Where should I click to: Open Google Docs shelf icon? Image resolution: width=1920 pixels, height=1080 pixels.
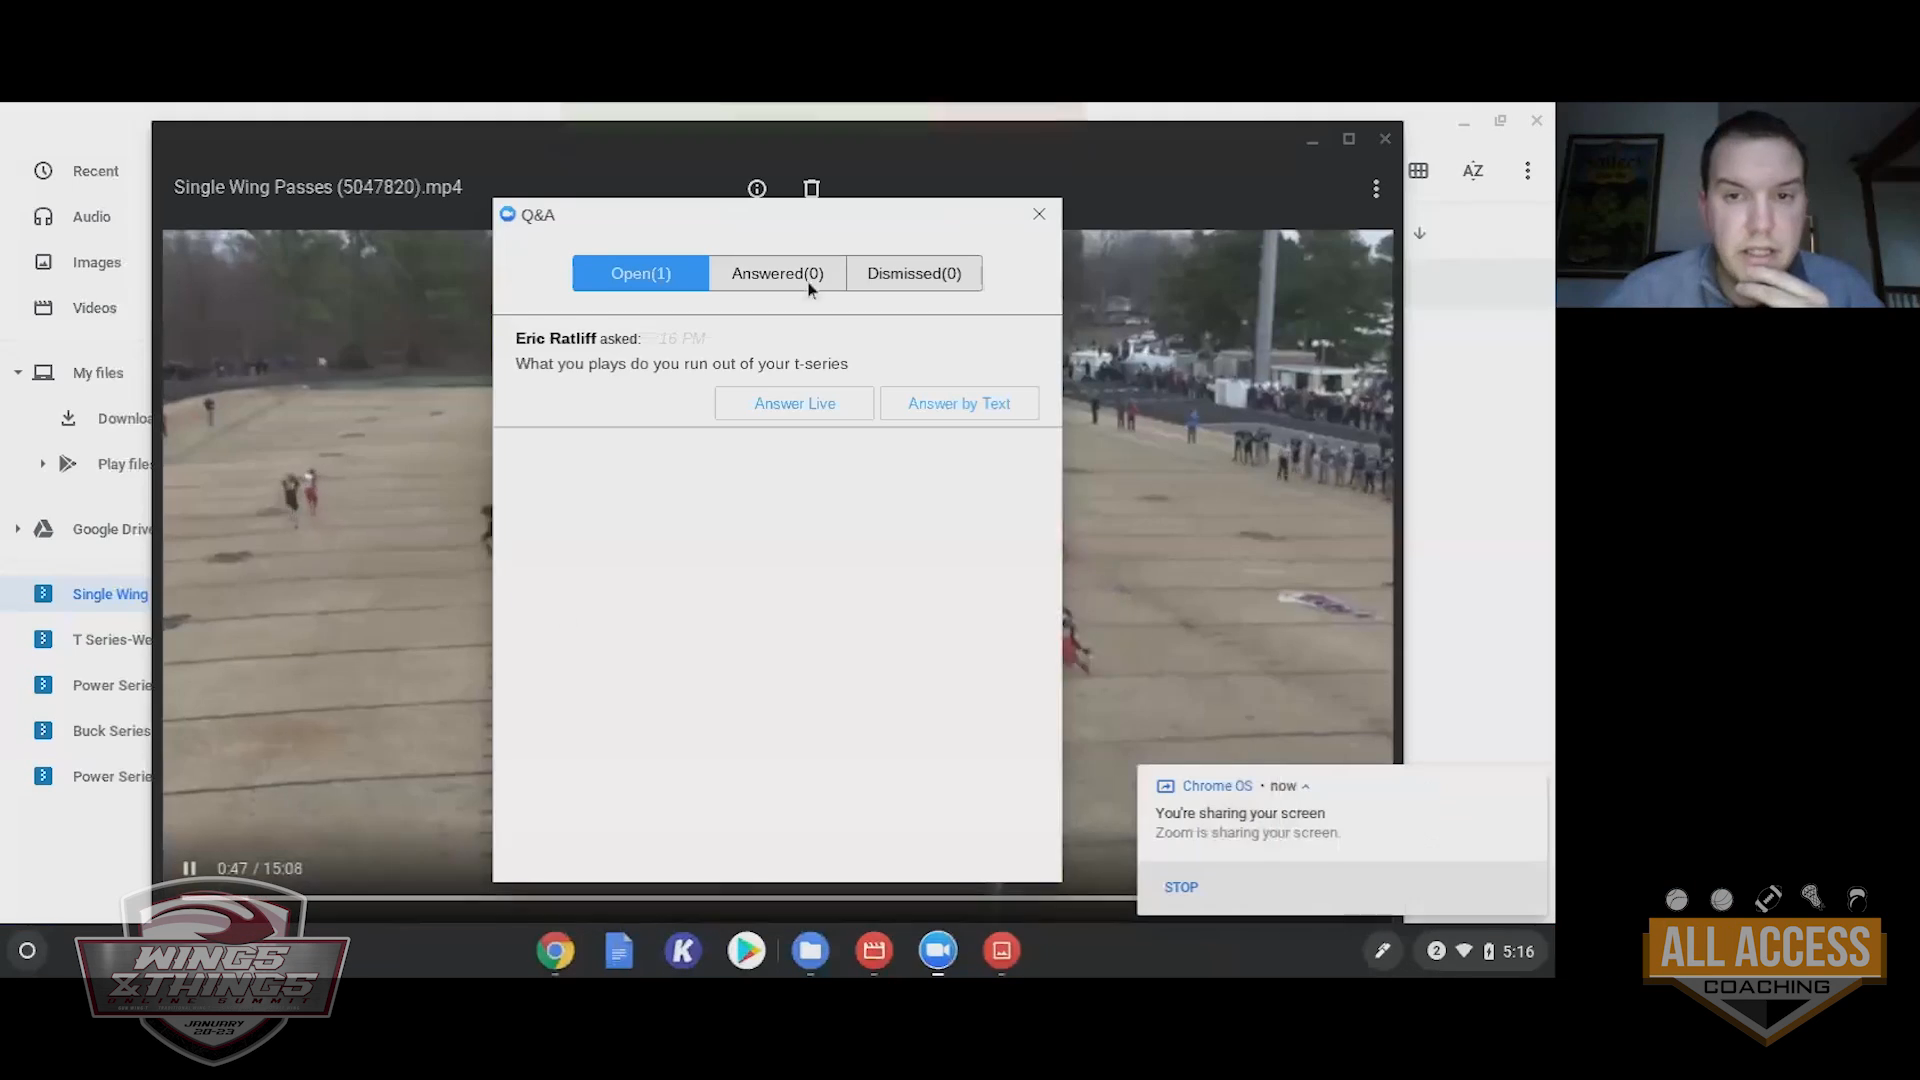(619, 951)
